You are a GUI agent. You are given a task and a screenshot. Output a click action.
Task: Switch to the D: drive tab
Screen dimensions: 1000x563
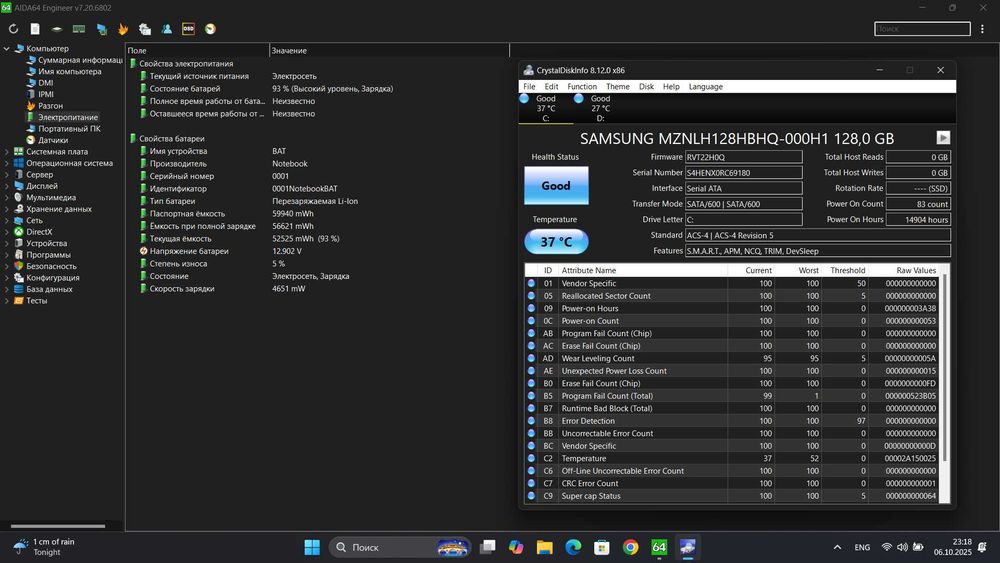click(600, 108)
